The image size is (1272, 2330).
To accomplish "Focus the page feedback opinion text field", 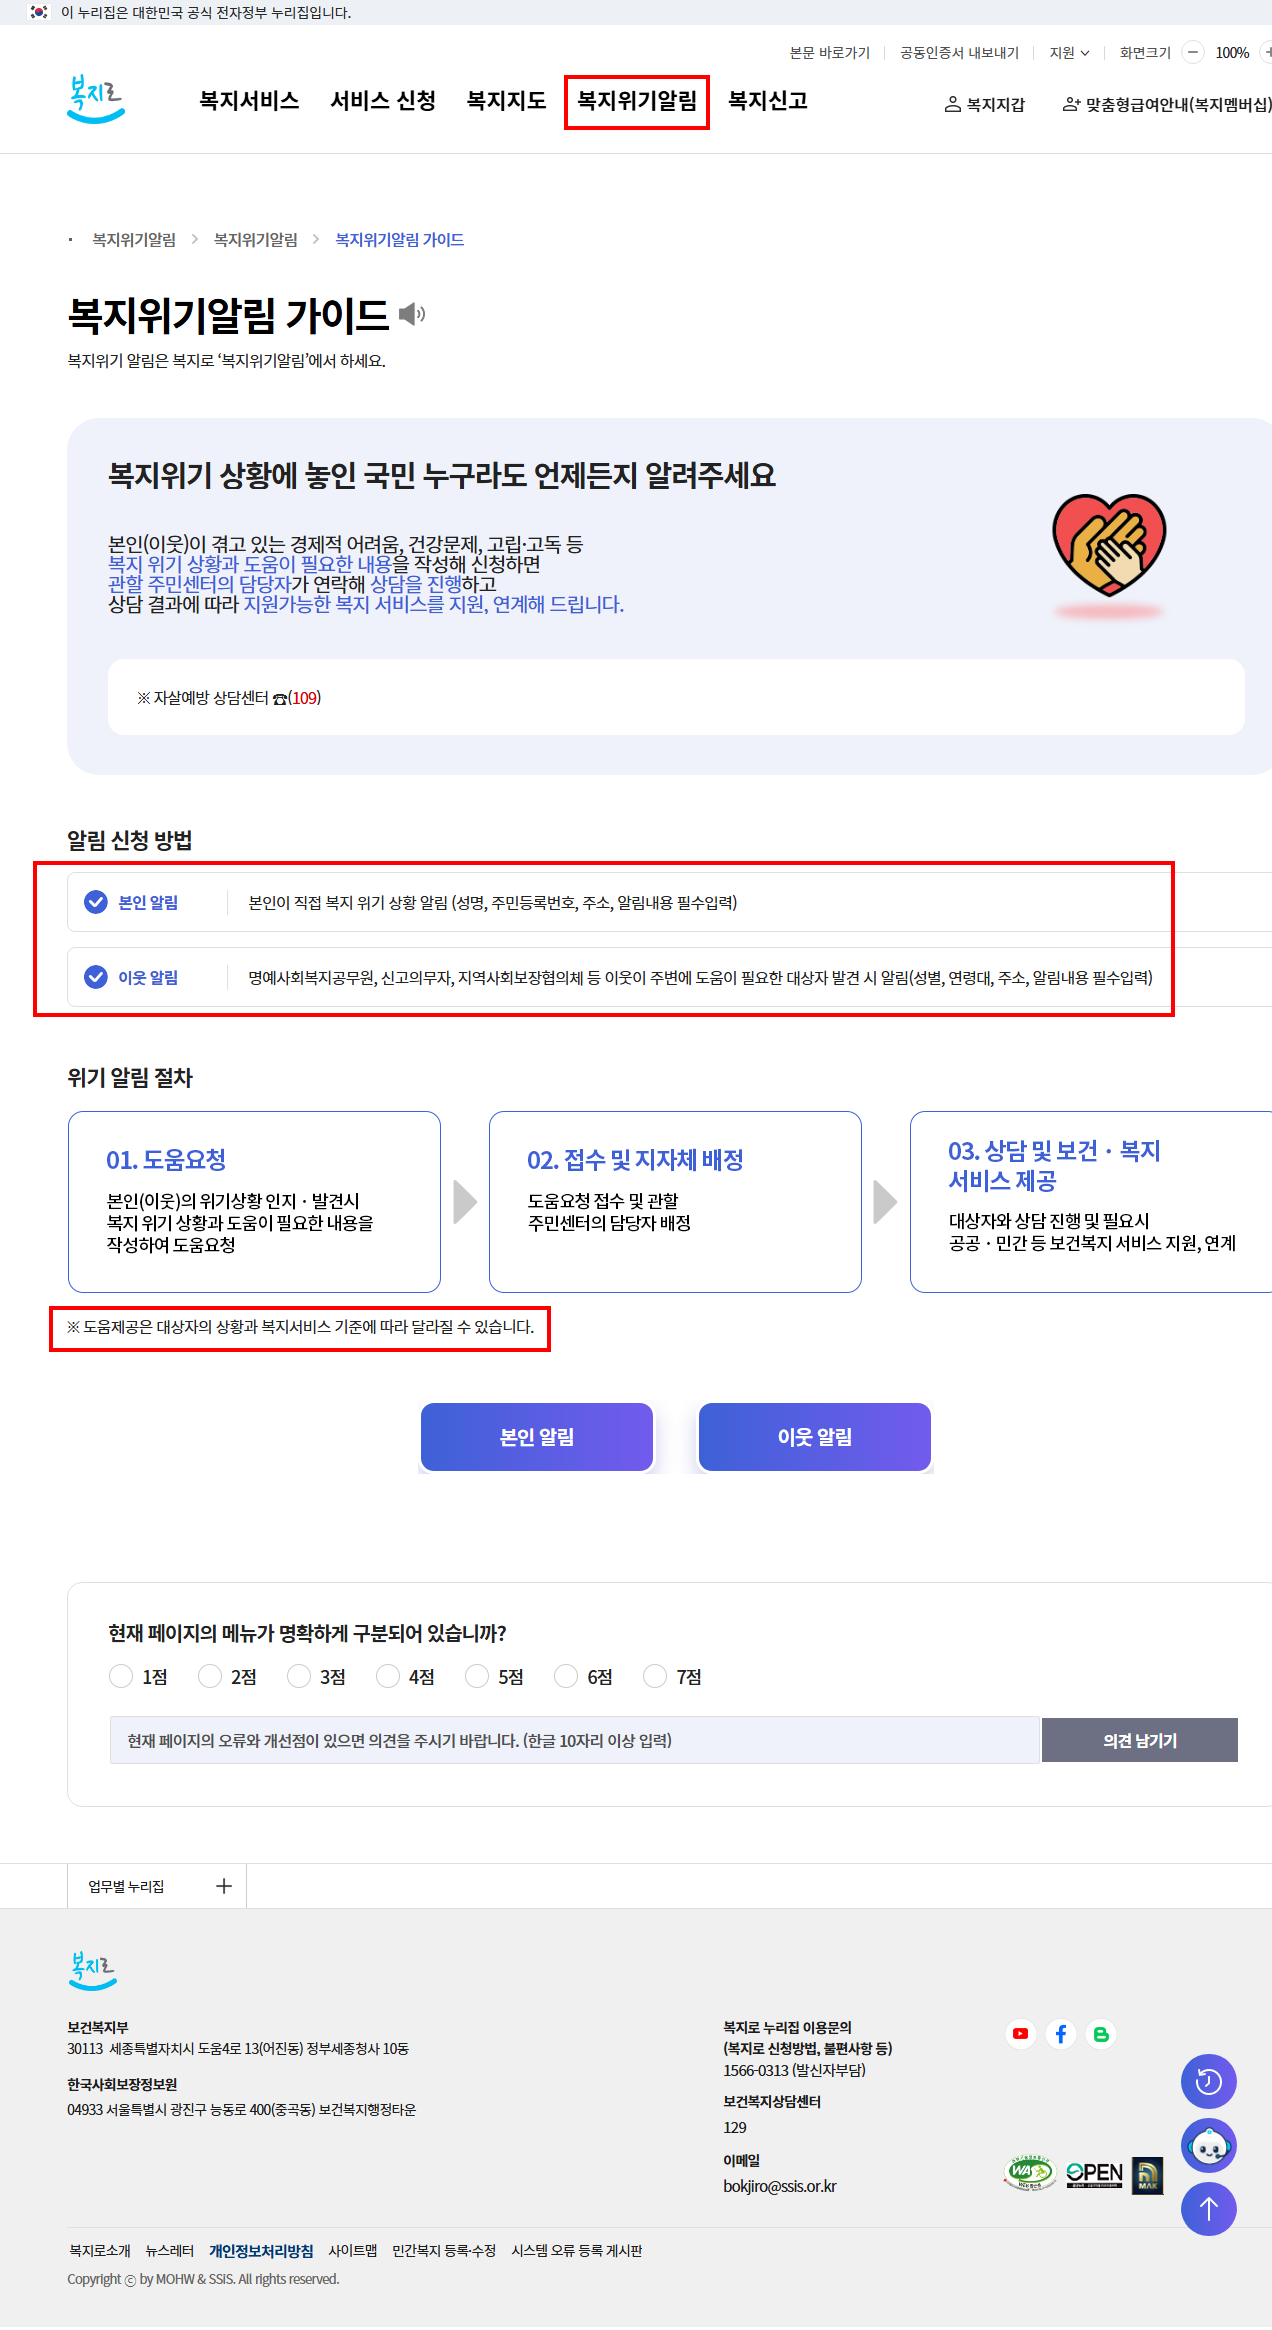I will (x=575, y=1740).
